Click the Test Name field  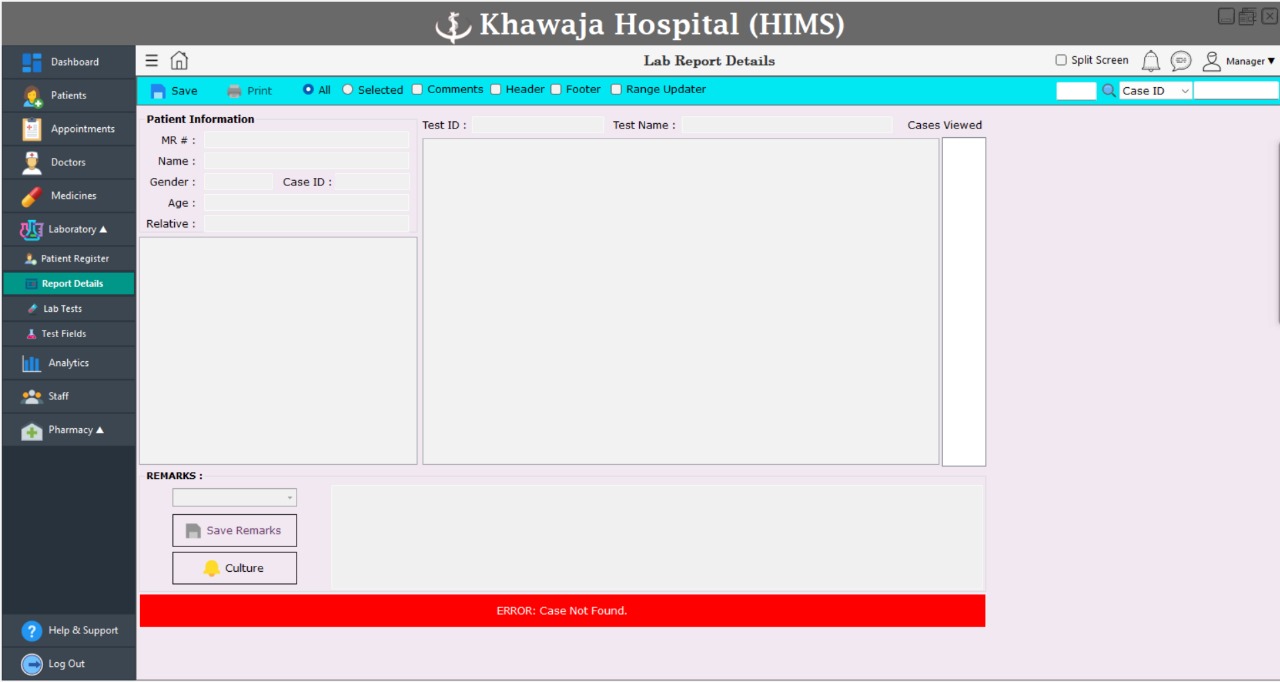[787, 125]
